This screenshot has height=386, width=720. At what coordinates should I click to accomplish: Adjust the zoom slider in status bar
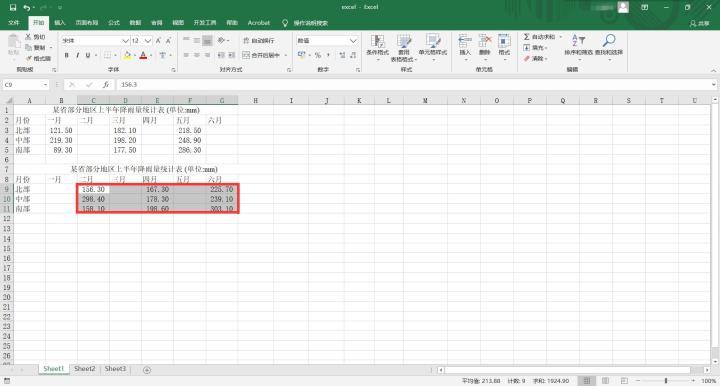pyautogui.click(x=666, y=381)
